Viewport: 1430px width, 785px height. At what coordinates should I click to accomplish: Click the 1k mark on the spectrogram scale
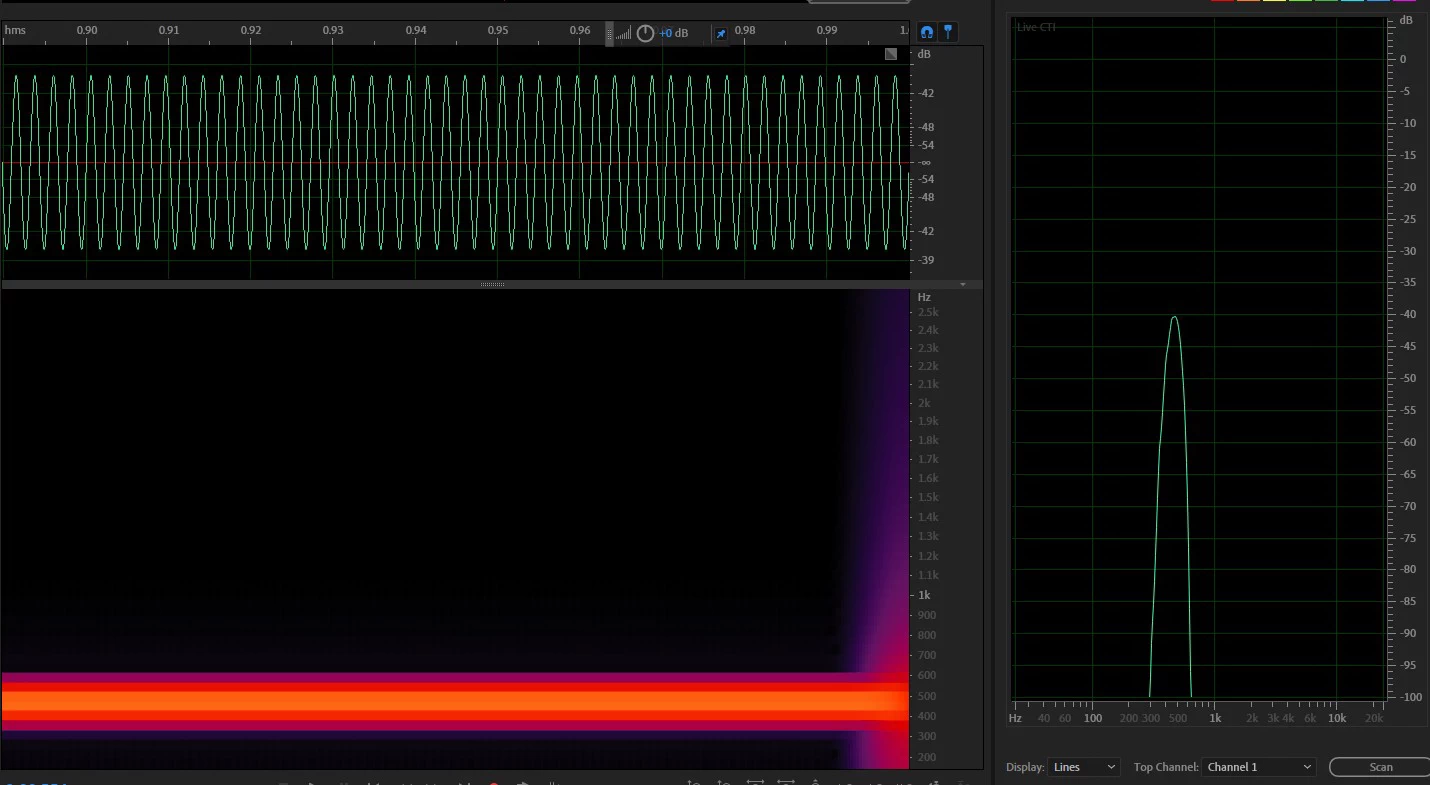pos(924,595)
